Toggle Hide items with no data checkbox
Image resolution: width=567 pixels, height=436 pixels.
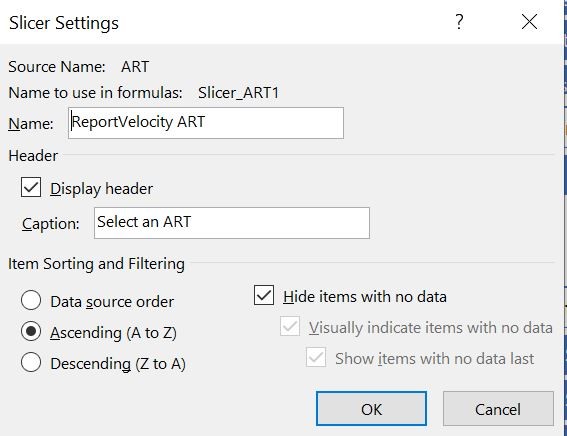tap(264, 295)
